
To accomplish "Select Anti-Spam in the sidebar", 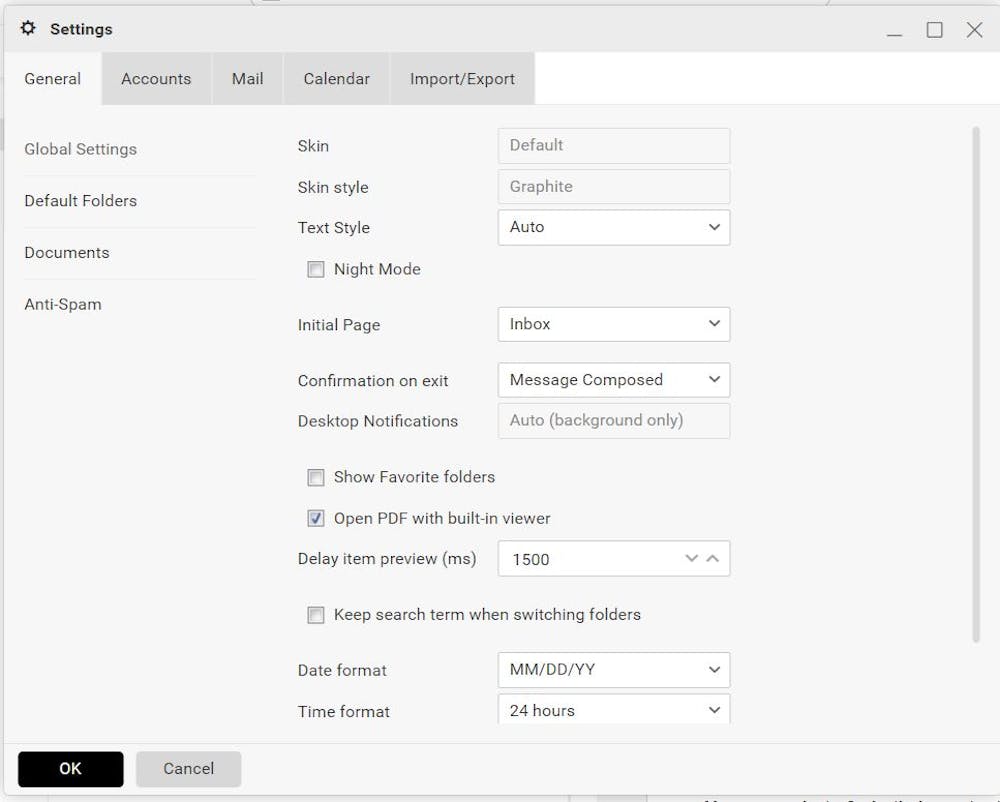I will point(63,304).
